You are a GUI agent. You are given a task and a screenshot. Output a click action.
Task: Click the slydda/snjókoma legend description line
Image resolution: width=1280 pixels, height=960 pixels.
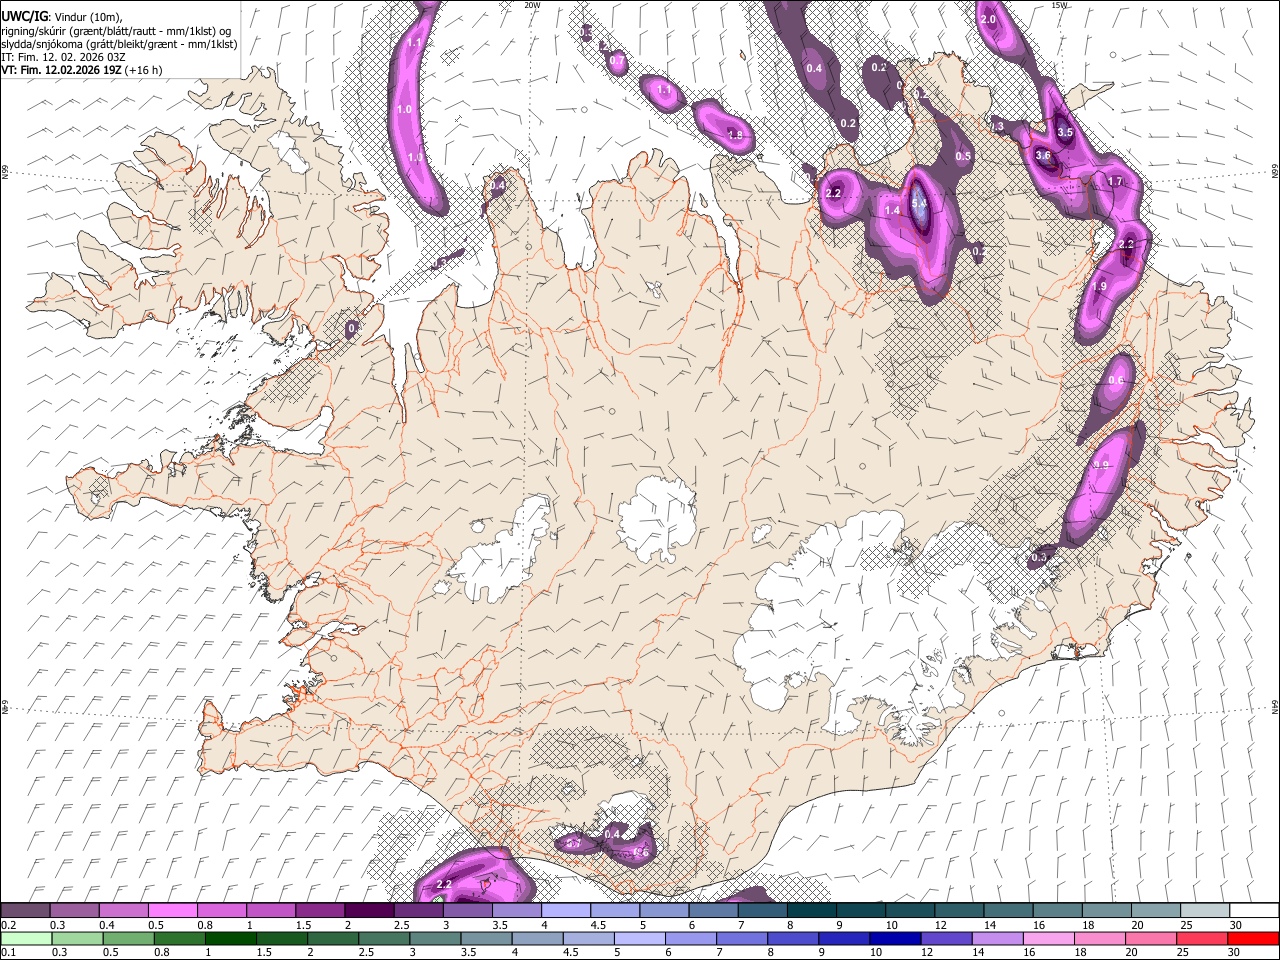(119, 44)
